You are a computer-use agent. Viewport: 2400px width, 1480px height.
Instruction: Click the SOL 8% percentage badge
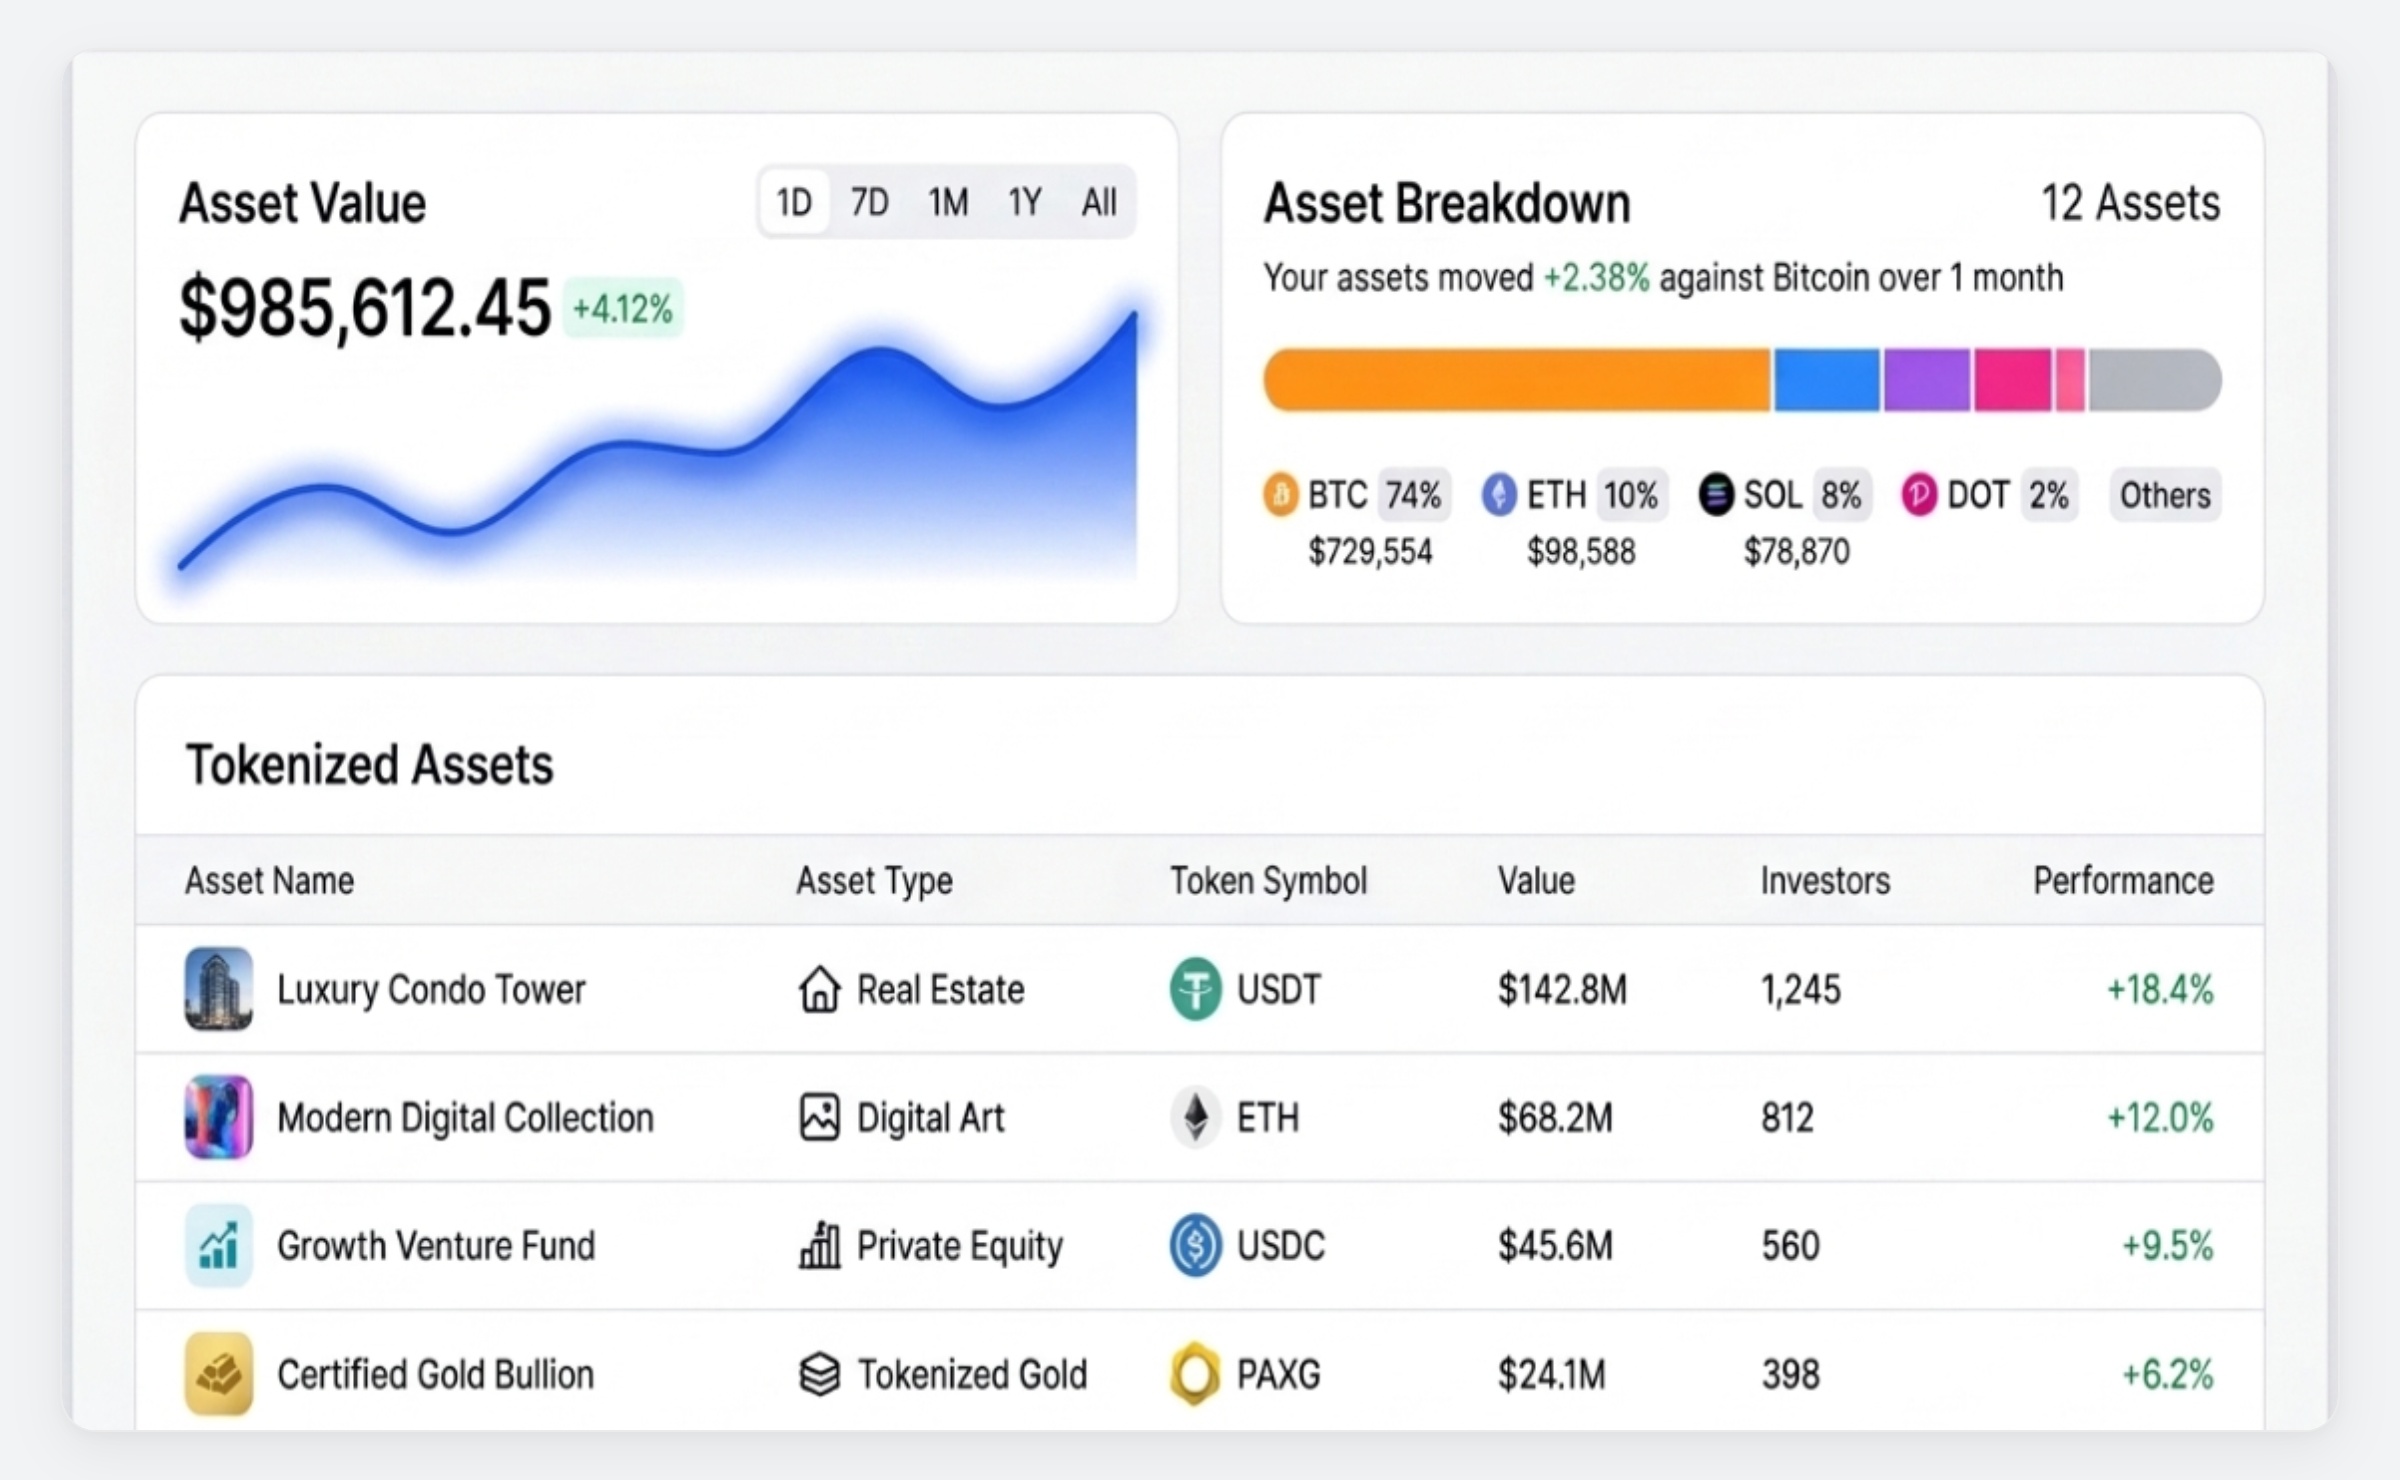pos(1841,495)
